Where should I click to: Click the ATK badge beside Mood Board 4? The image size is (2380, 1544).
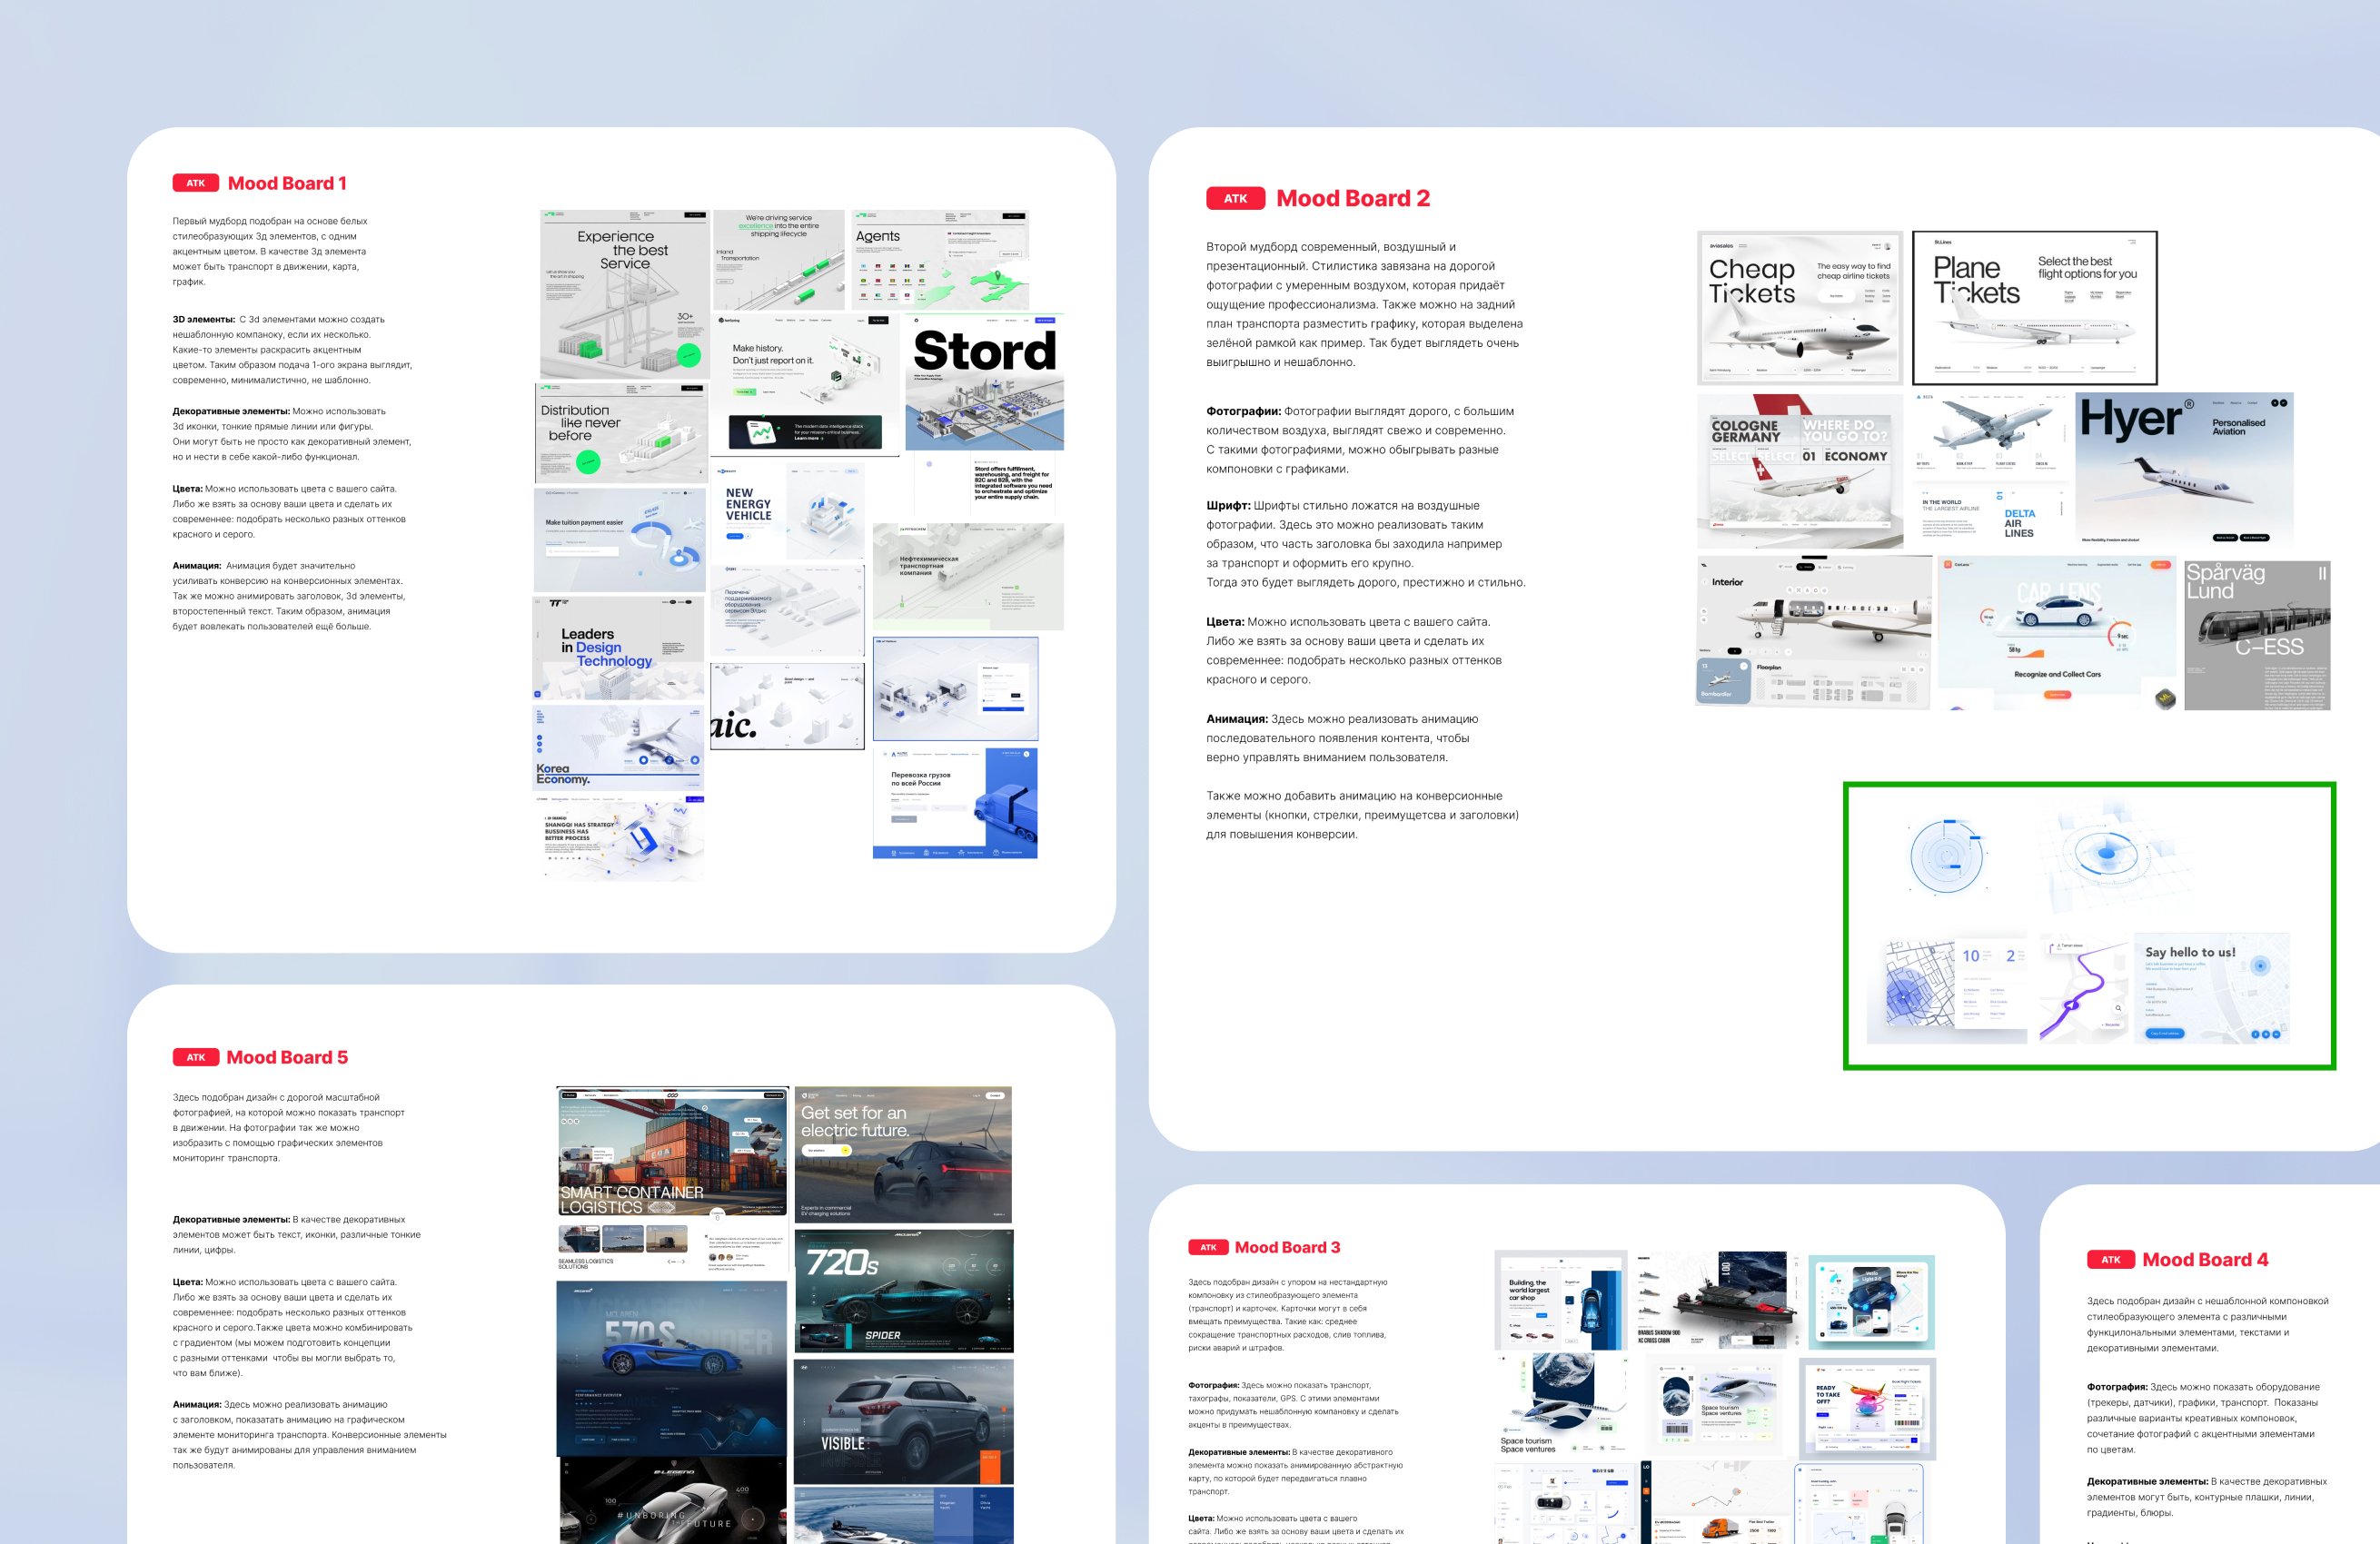pos(2110,1260)
